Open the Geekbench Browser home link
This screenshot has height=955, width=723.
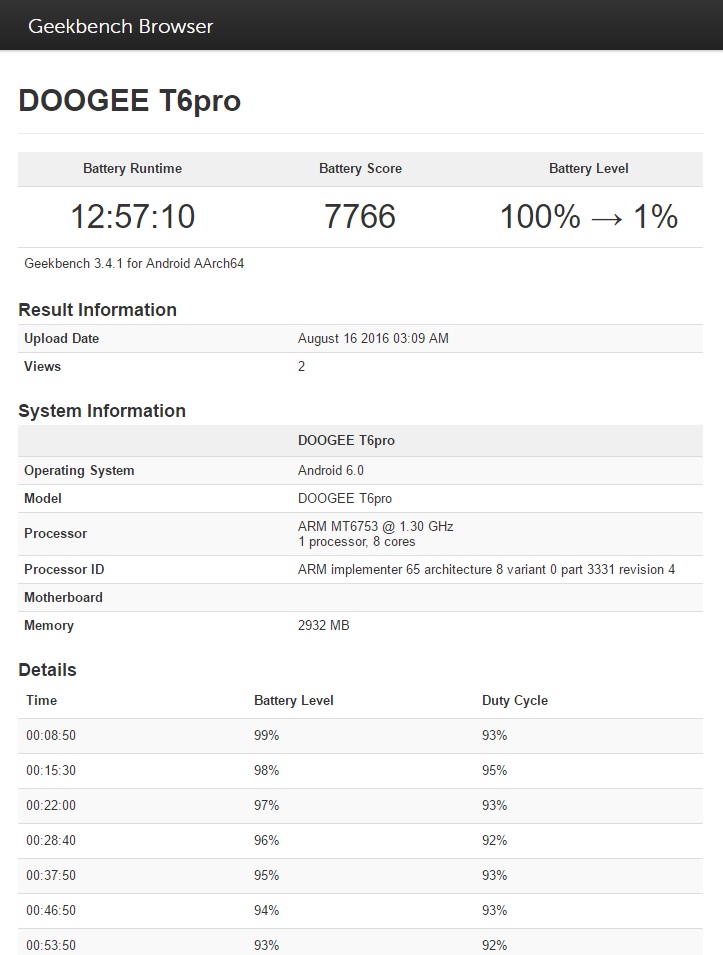pos(121,26)
